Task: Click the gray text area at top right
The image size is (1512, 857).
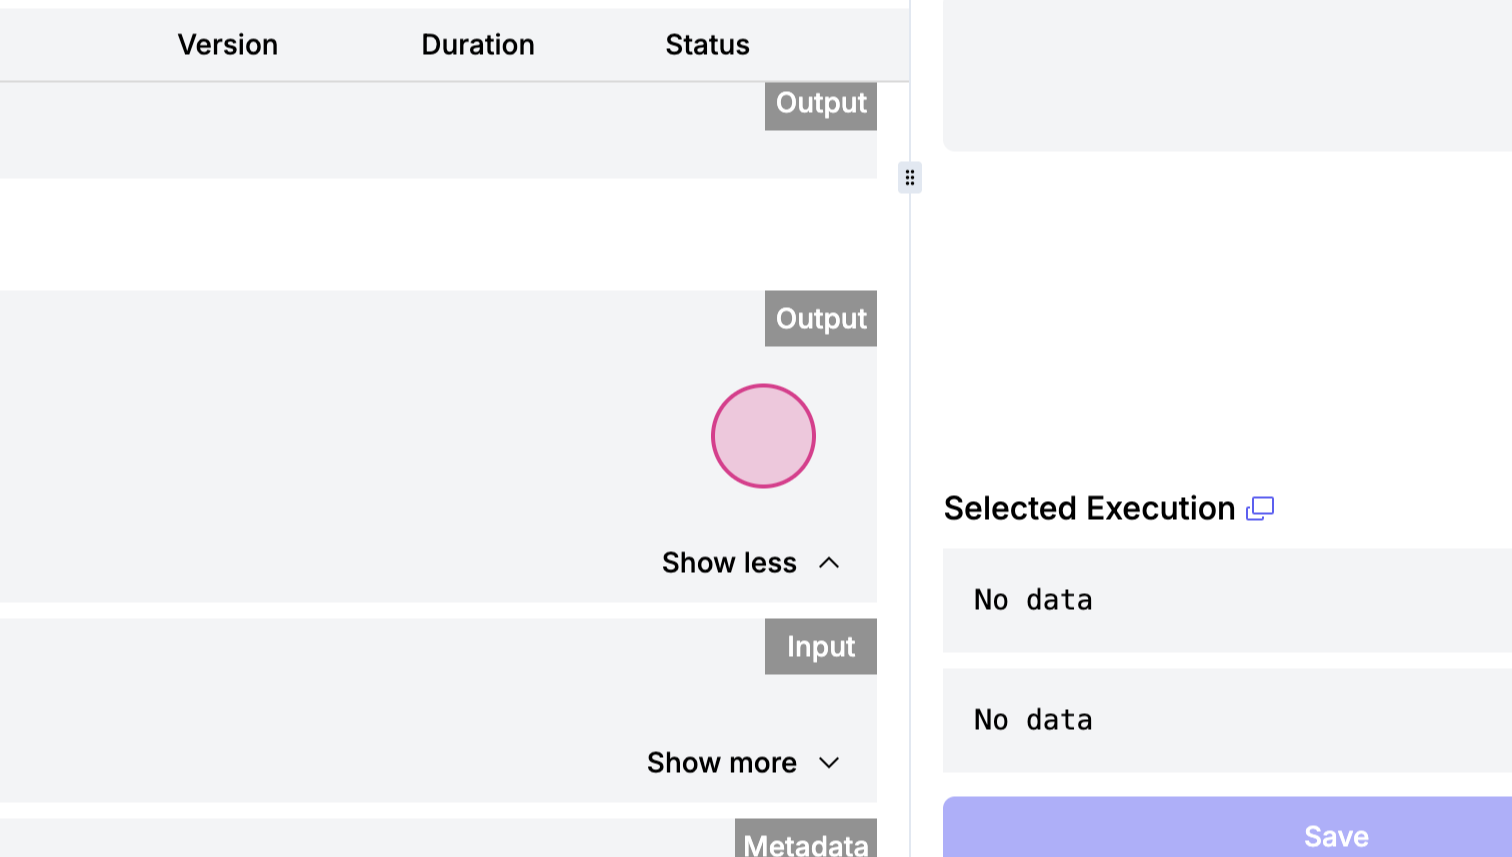Action: pos(1227,75)
